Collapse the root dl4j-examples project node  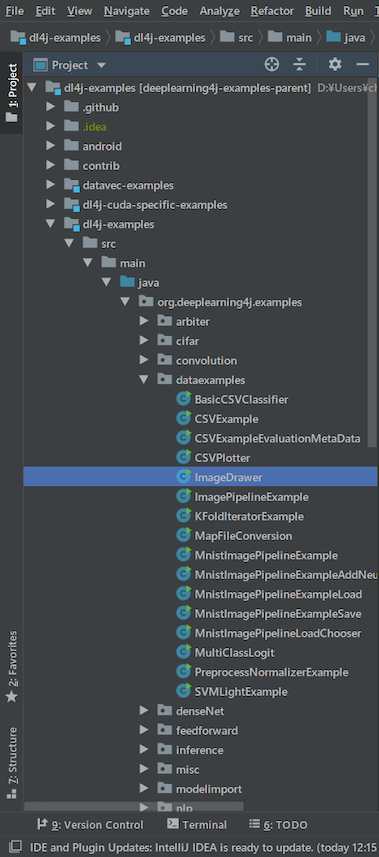click(31, 87)
